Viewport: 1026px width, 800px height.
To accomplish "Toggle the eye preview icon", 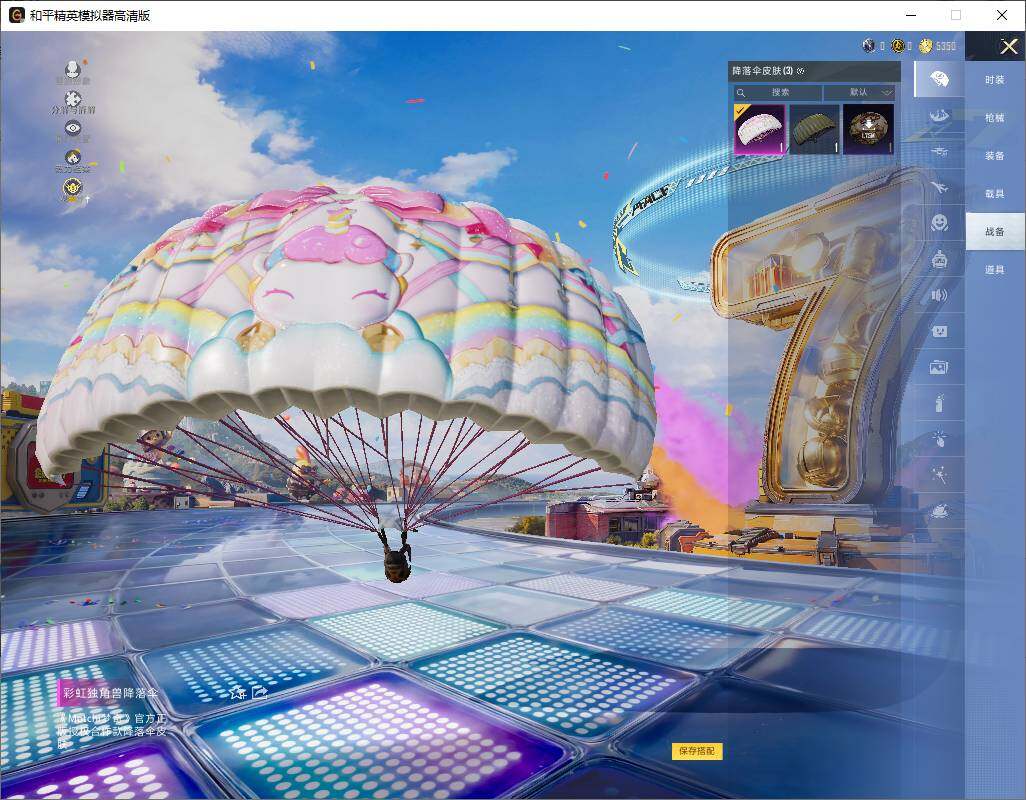I will (73, 128).
